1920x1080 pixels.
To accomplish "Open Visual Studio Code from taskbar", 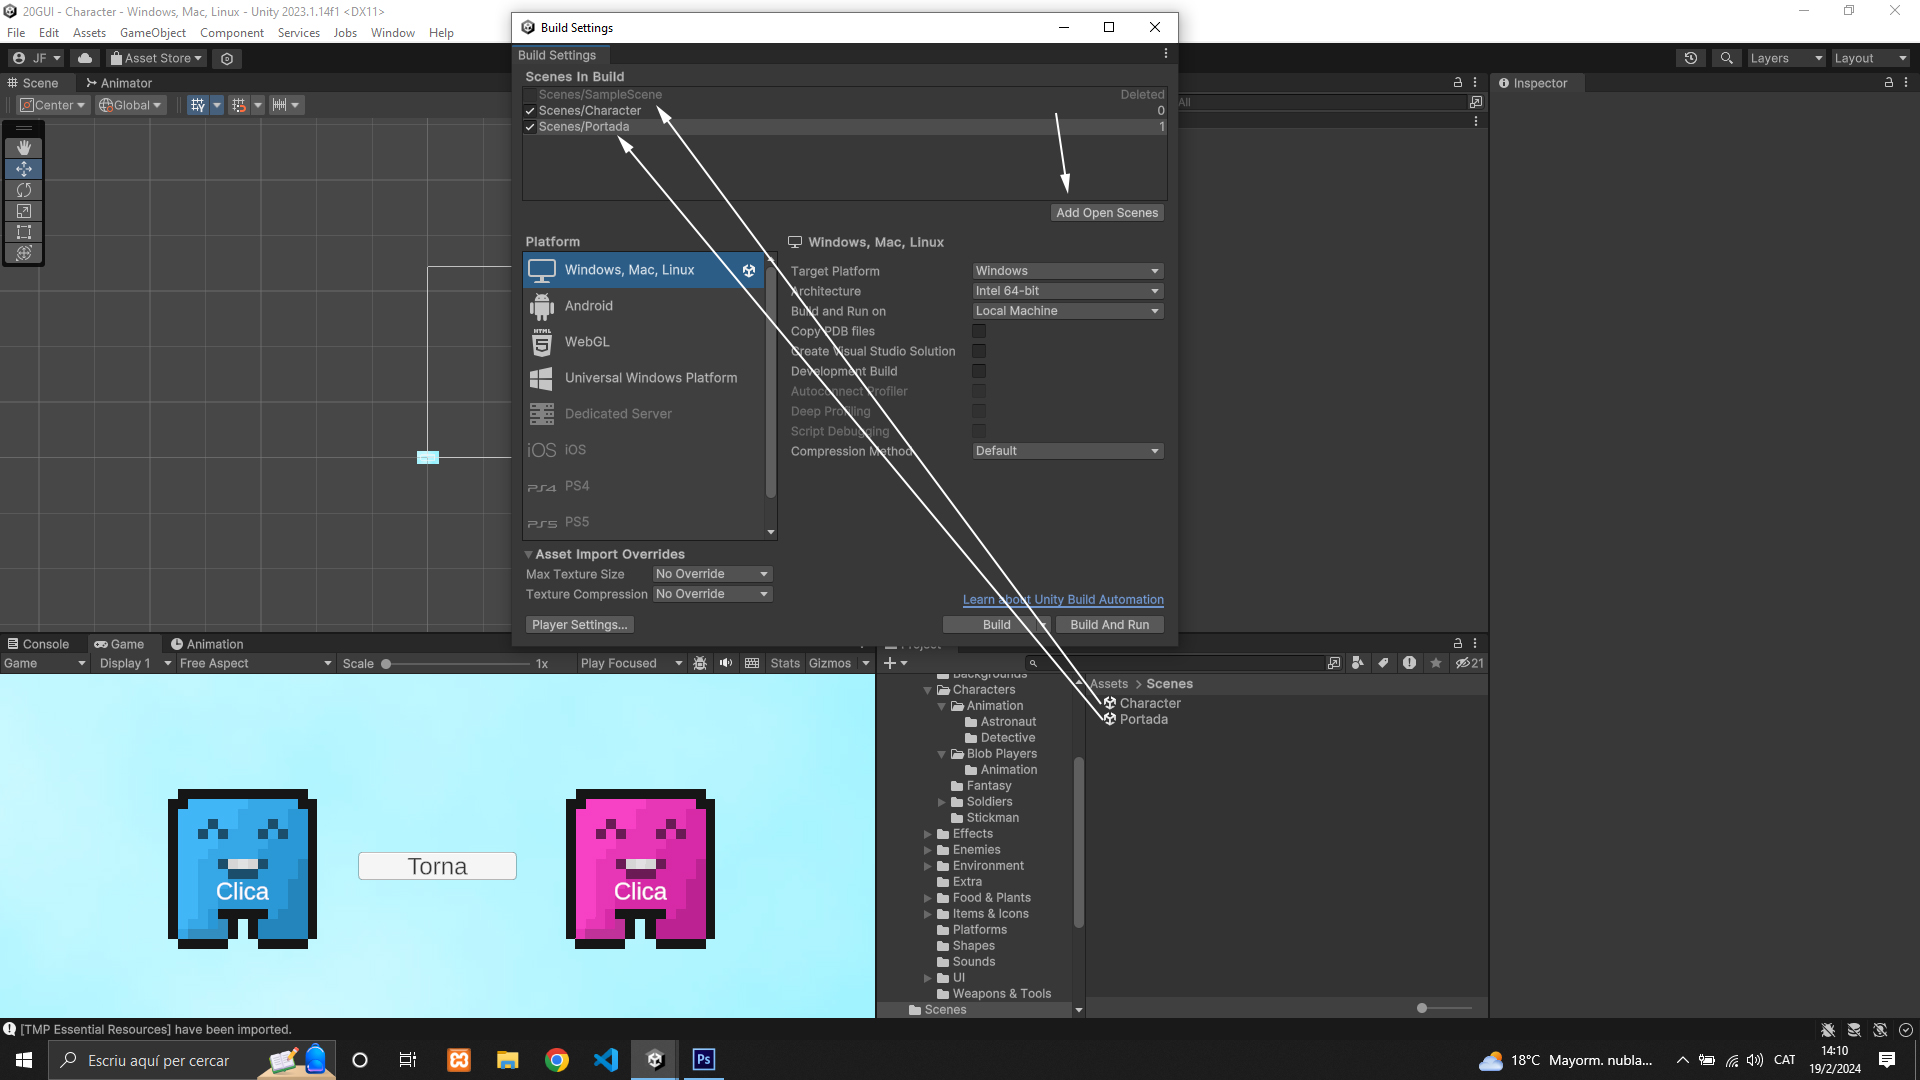I will [x=606, y=1060].
